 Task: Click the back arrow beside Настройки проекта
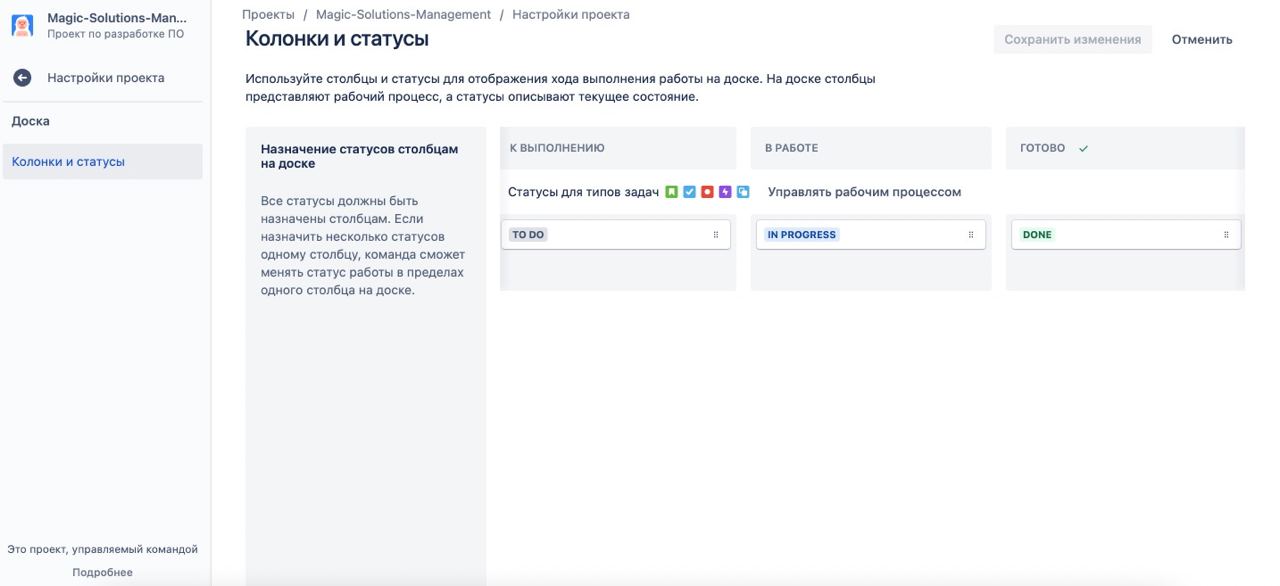pos(22,78)
